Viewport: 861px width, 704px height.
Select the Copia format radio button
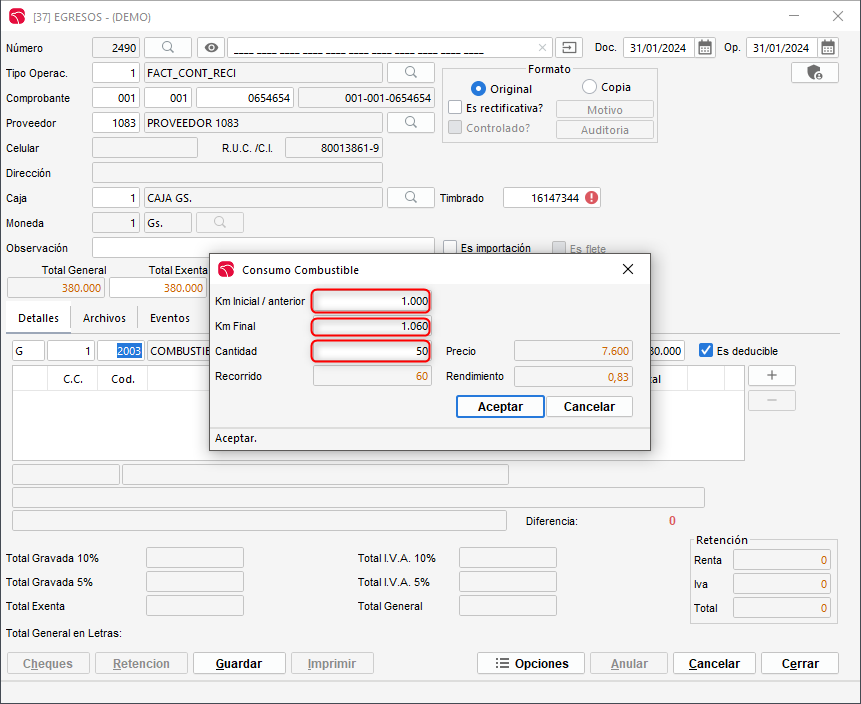coord(589,87)
